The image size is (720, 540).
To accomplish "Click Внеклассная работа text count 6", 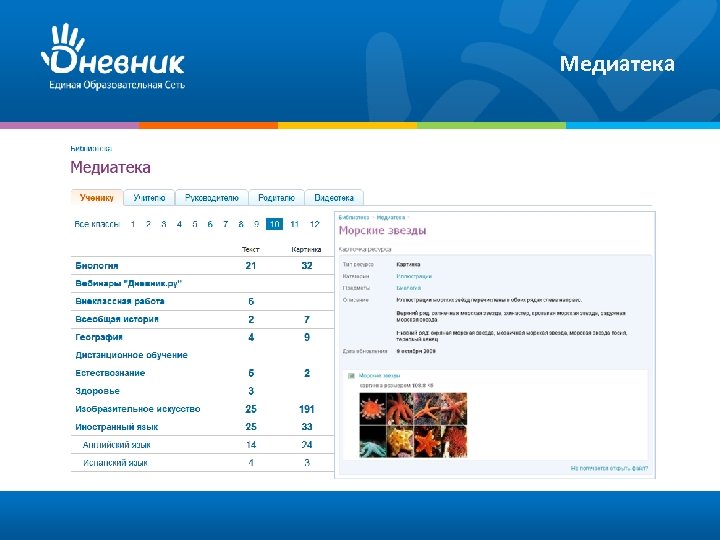I will click(x=251, y=301).
